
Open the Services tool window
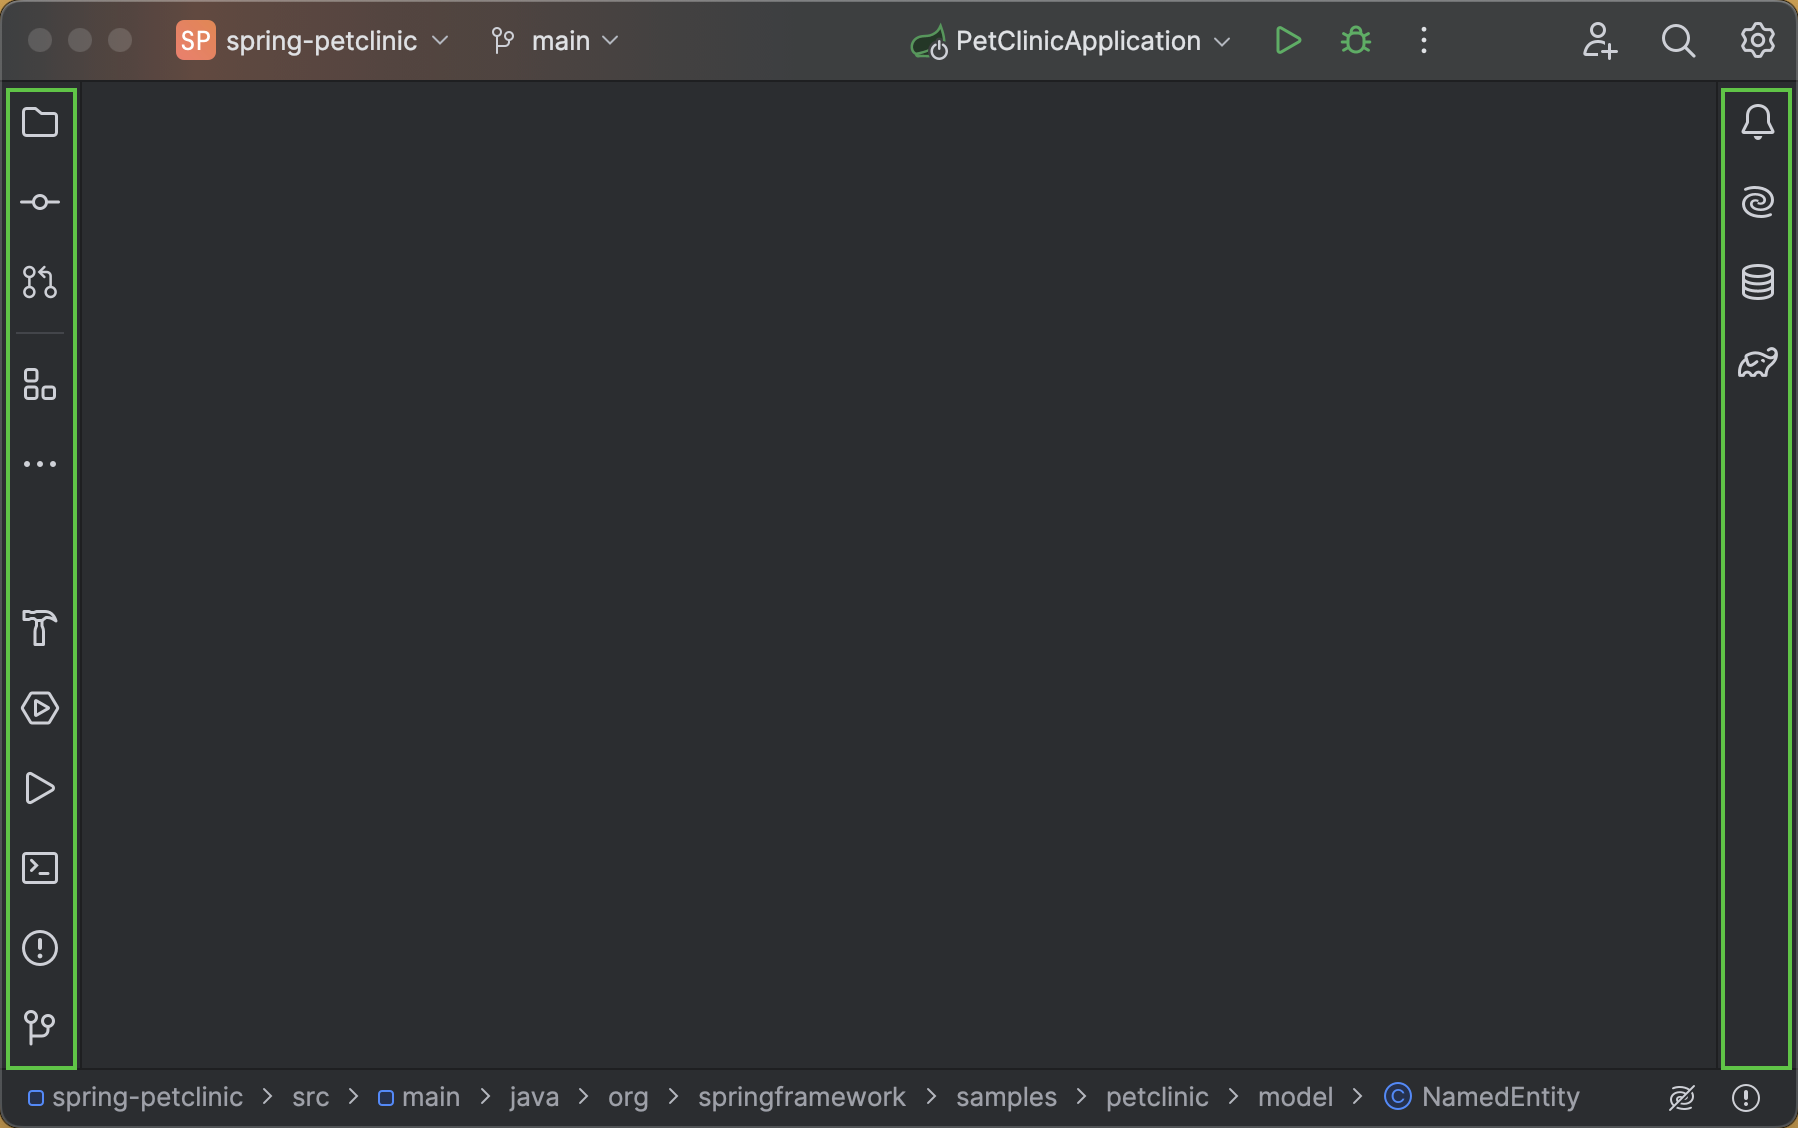point(40,708)
